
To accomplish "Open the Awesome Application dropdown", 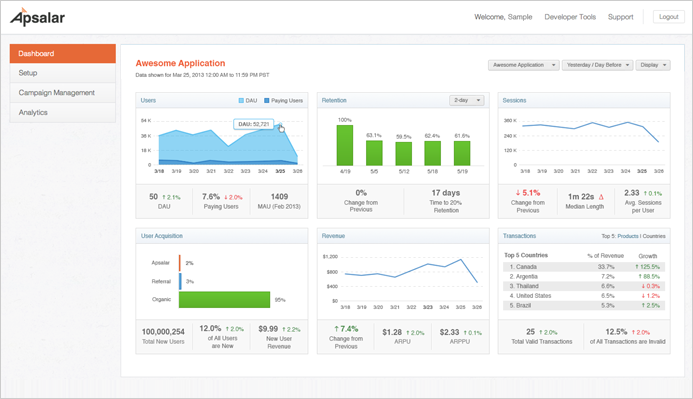I will click(x=524, y=65).
